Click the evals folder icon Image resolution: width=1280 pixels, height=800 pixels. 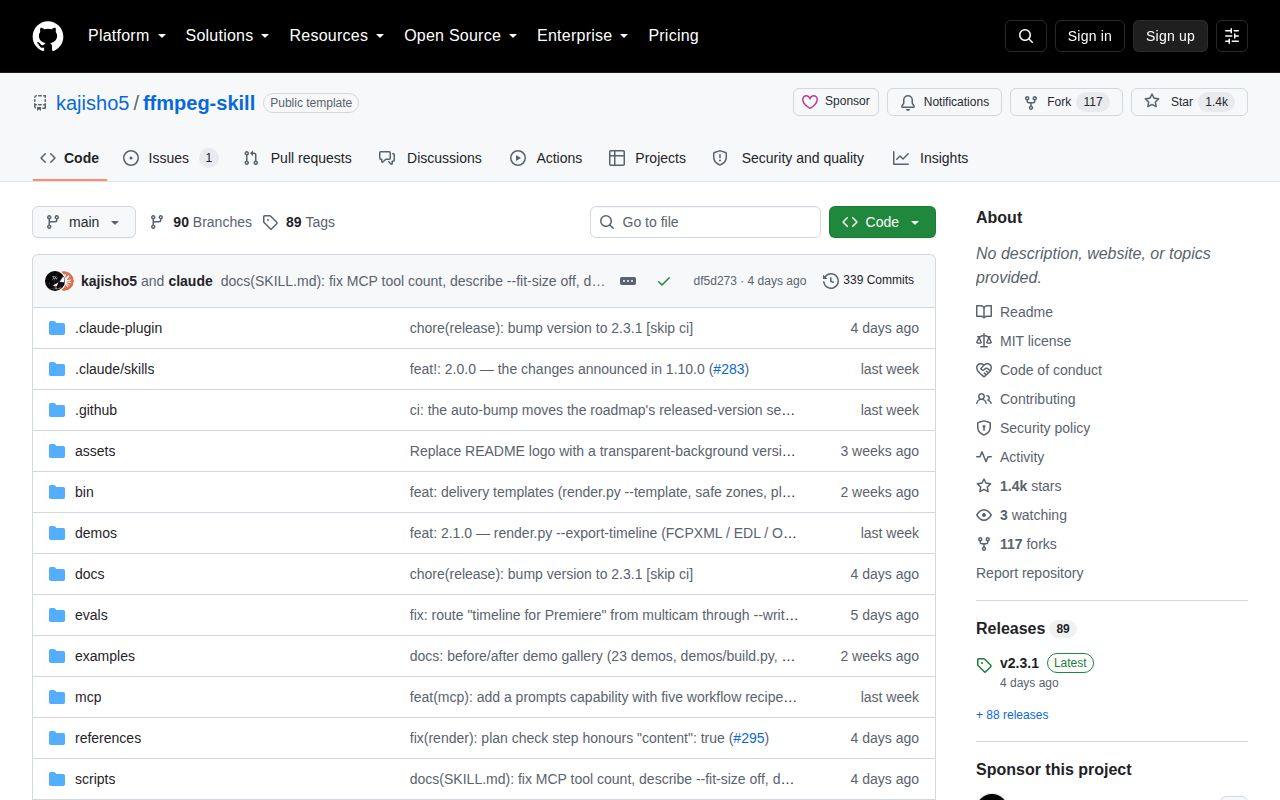(x=57, y=615)
